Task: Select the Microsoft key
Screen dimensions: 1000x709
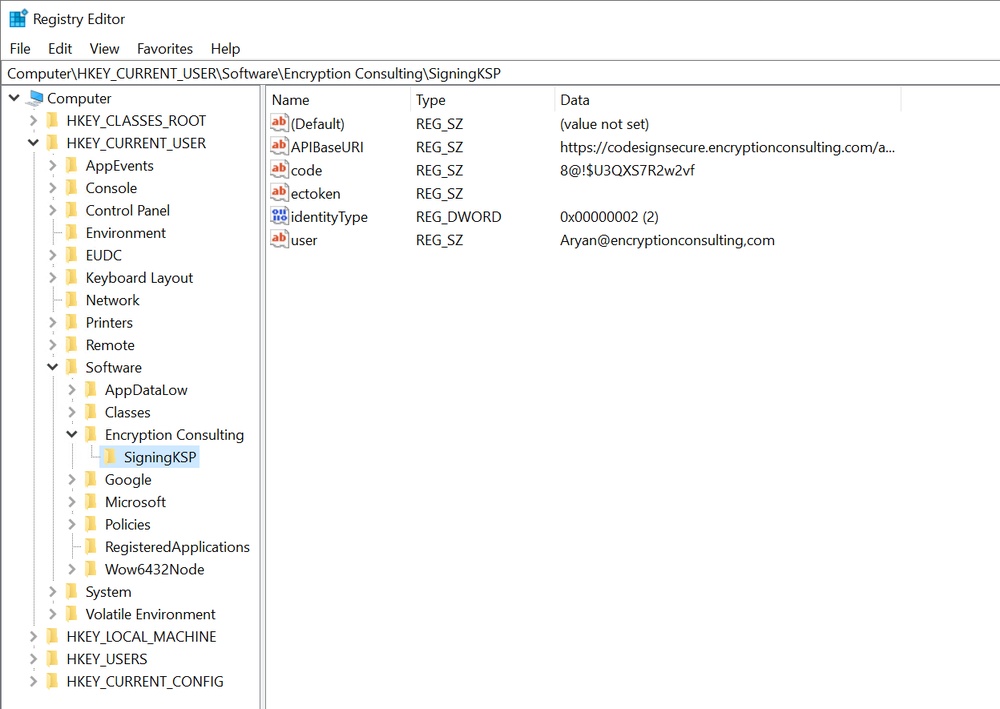Action: 135,502
